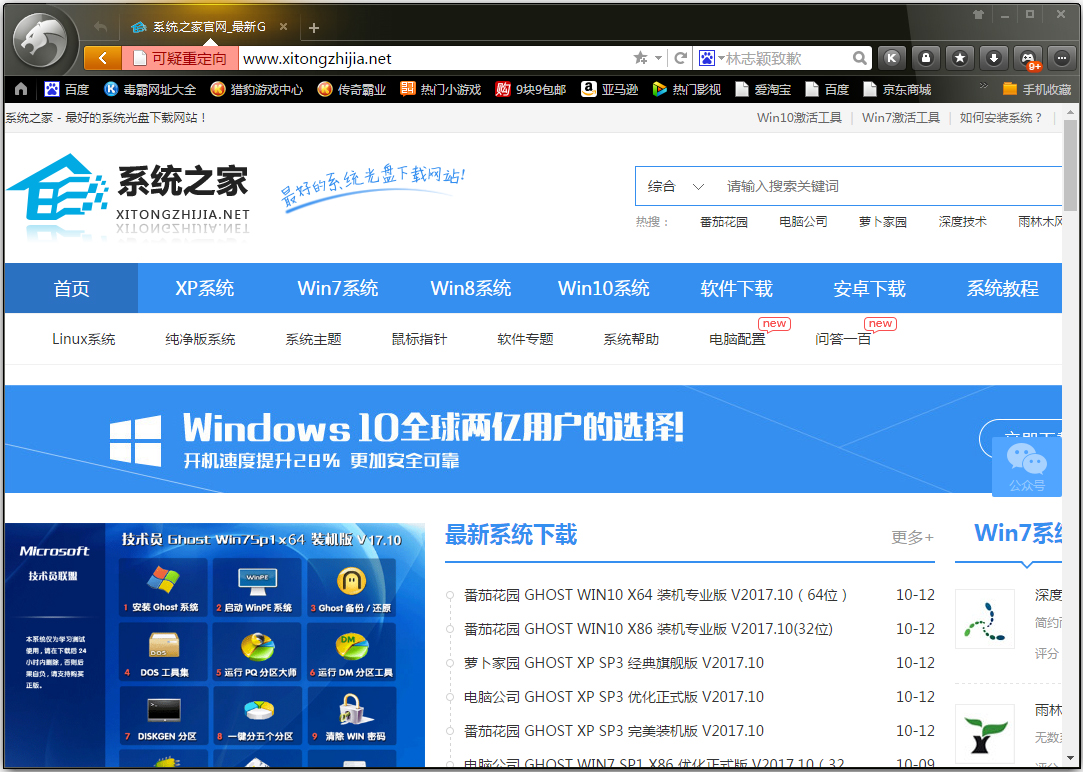Reload the page with refresh icon
Screen dimensions: 1083x772
[680, 58]
